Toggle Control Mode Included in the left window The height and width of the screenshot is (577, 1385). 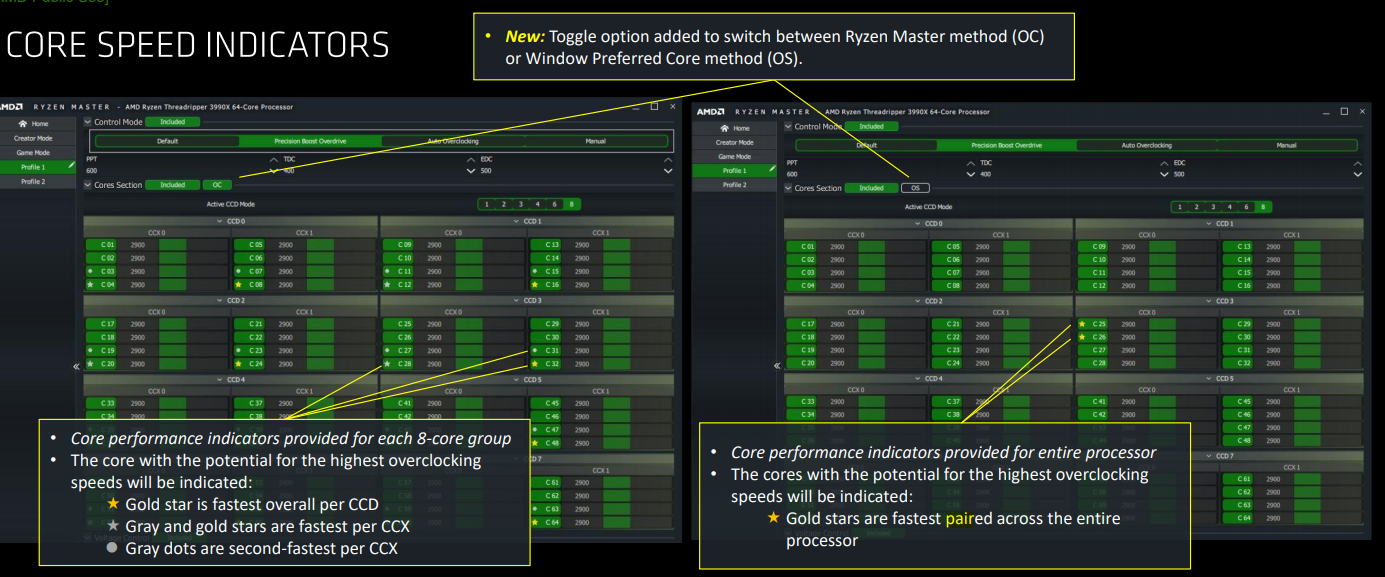pyautogui.click(x=172, y=122)
